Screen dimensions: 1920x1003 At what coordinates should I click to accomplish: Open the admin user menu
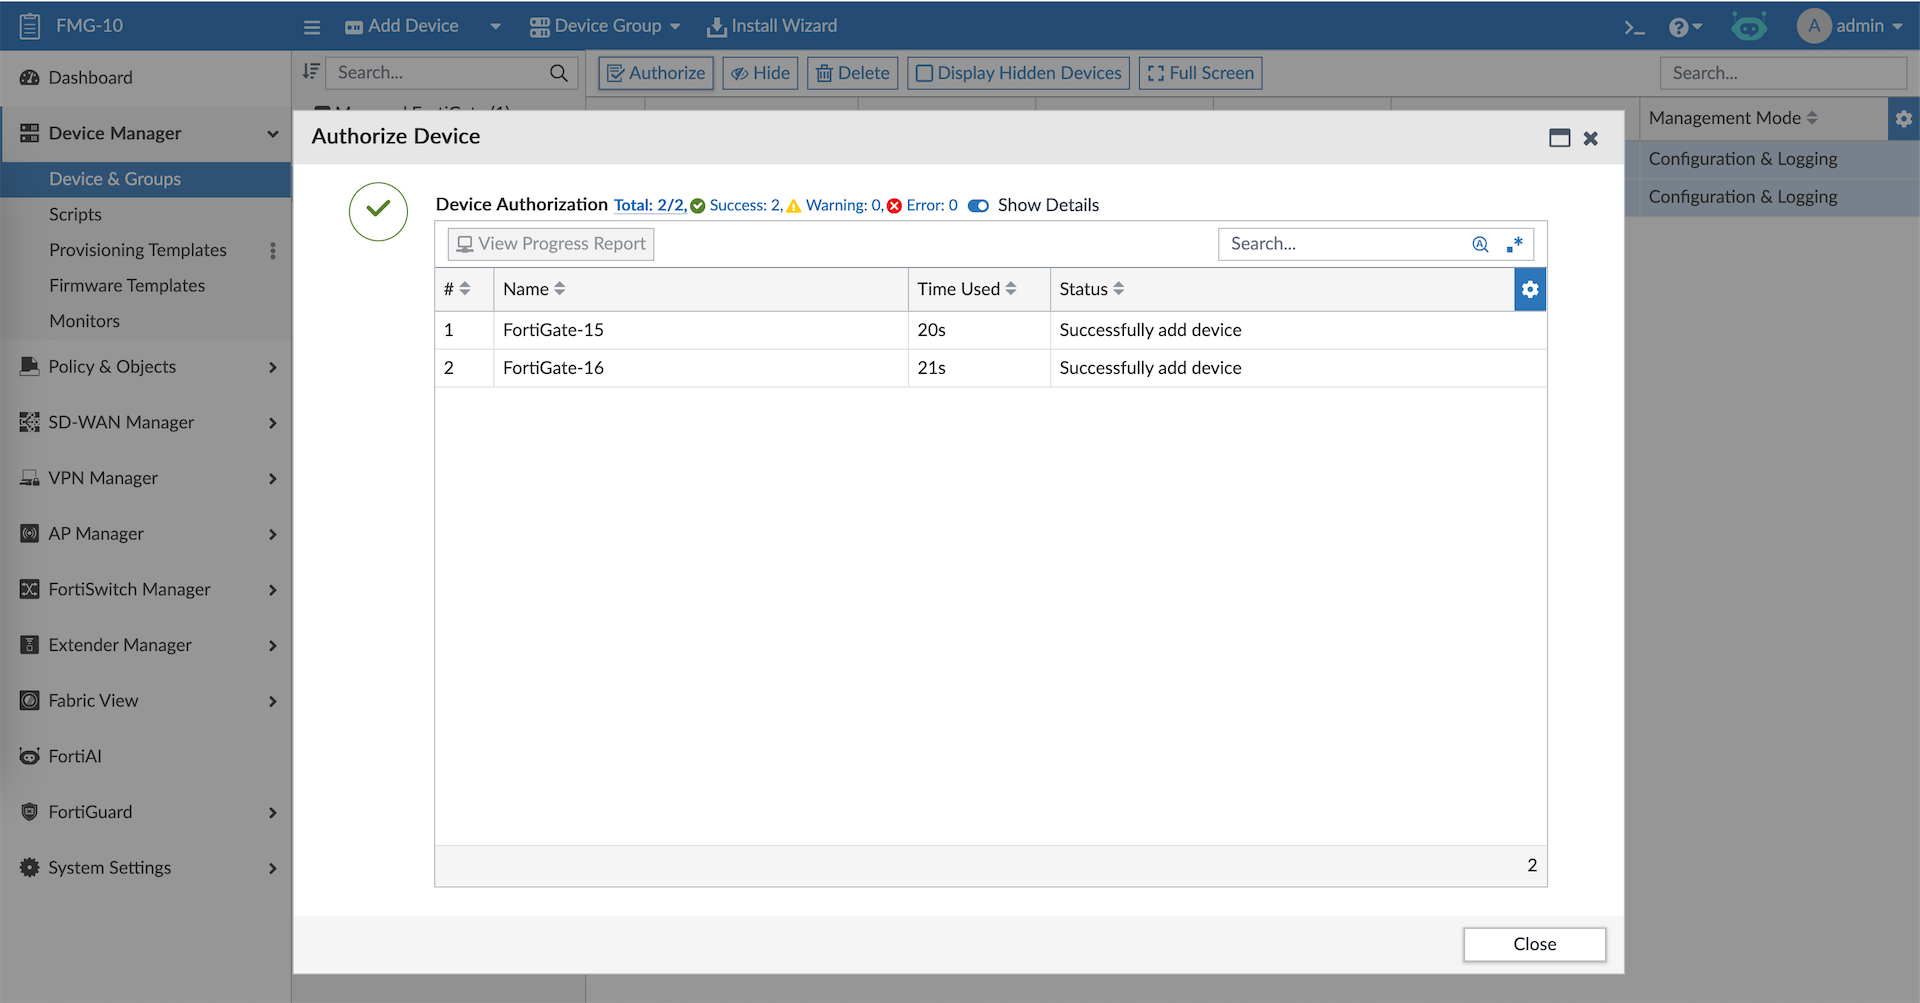pos(1850,26)
